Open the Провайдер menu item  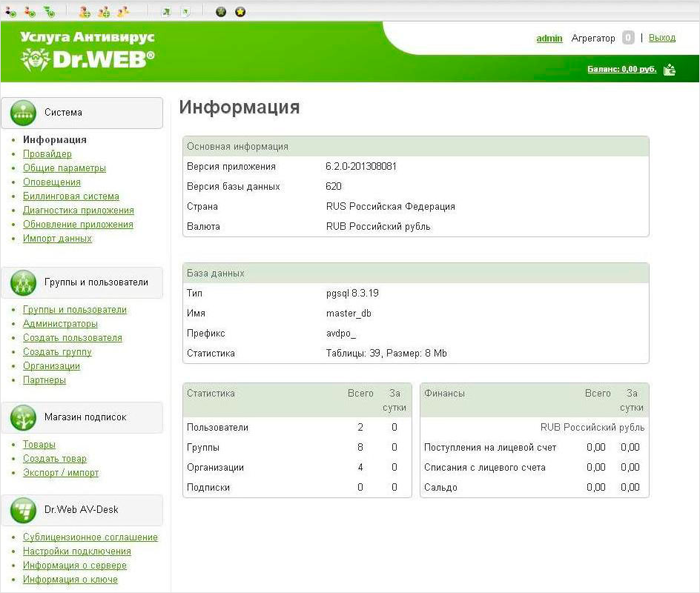[47, 154]
